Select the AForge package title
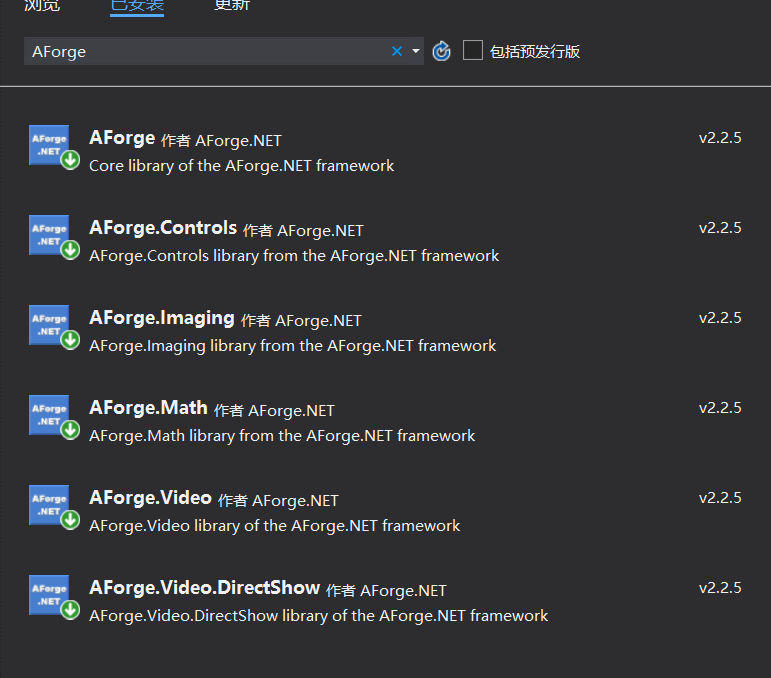Screen dimensions: 771x678 click(x=122, y=138)
